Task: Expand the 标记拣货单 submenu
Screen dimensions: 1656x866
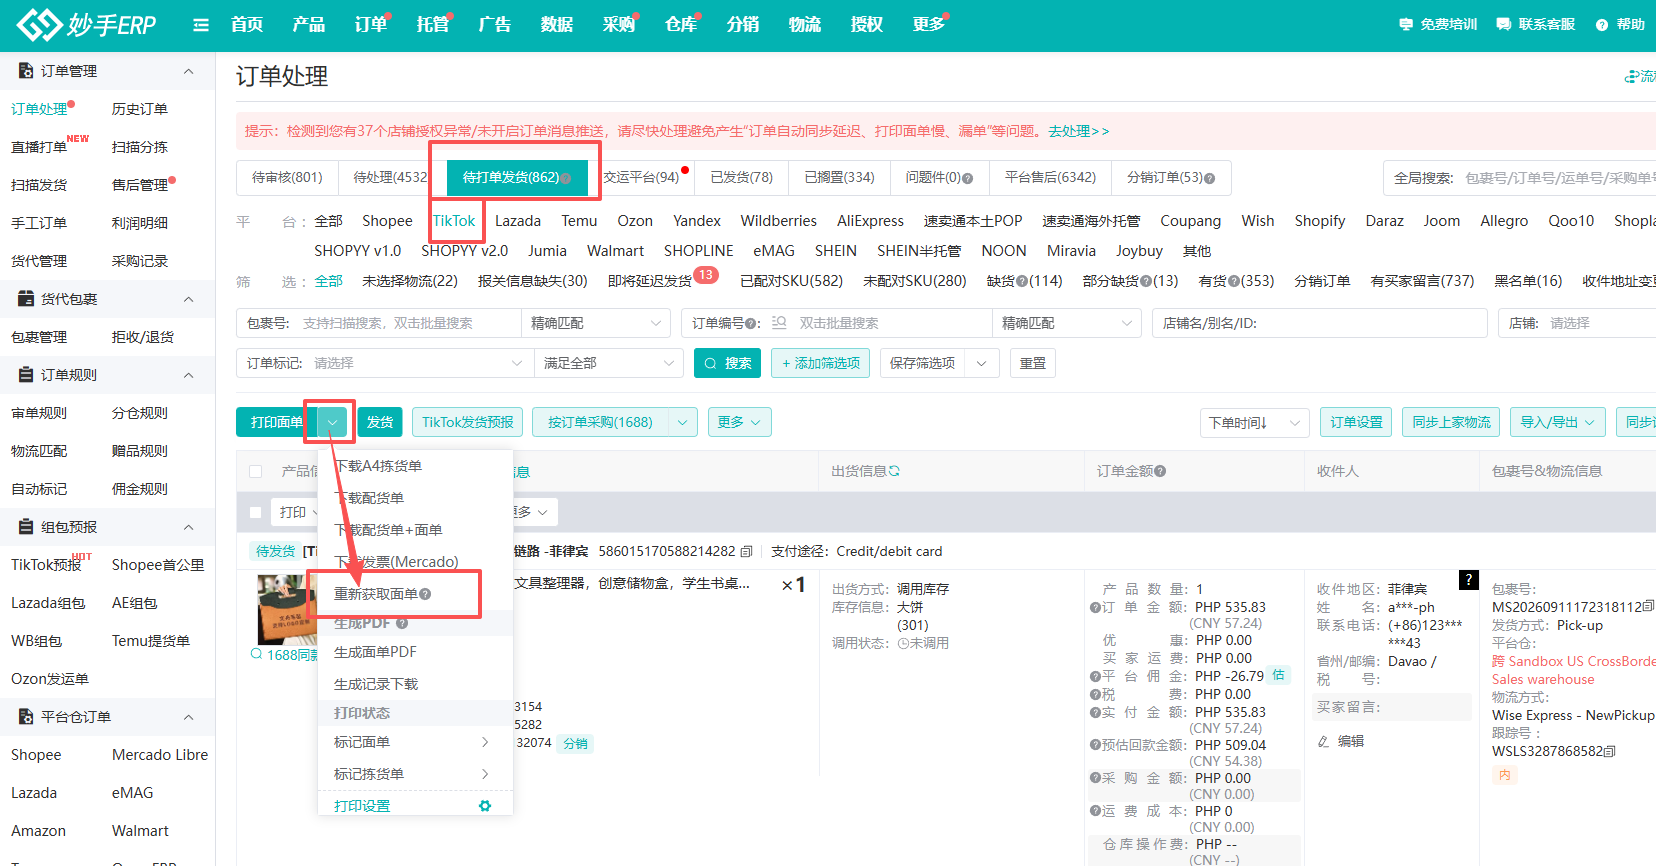Action: [x=415, y=774]
